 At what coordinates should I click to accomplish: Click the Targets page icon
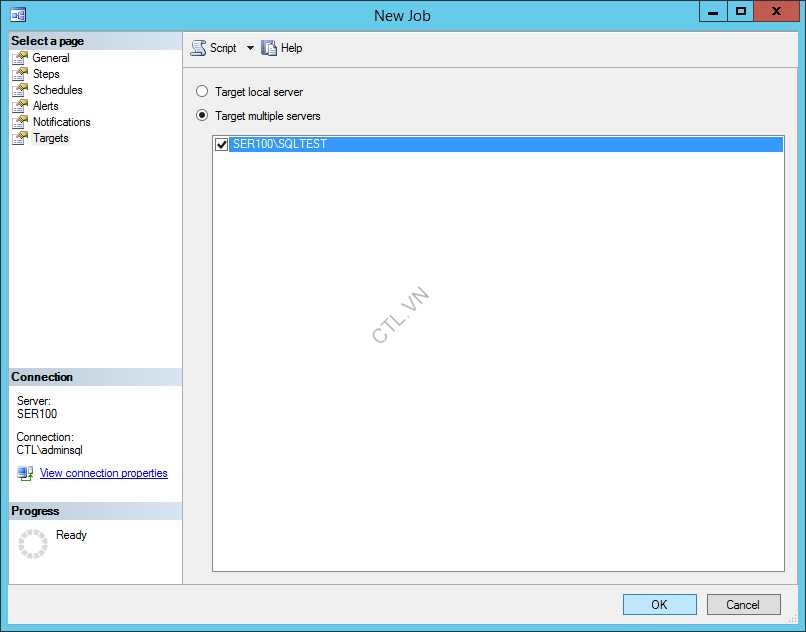(20, 138)
